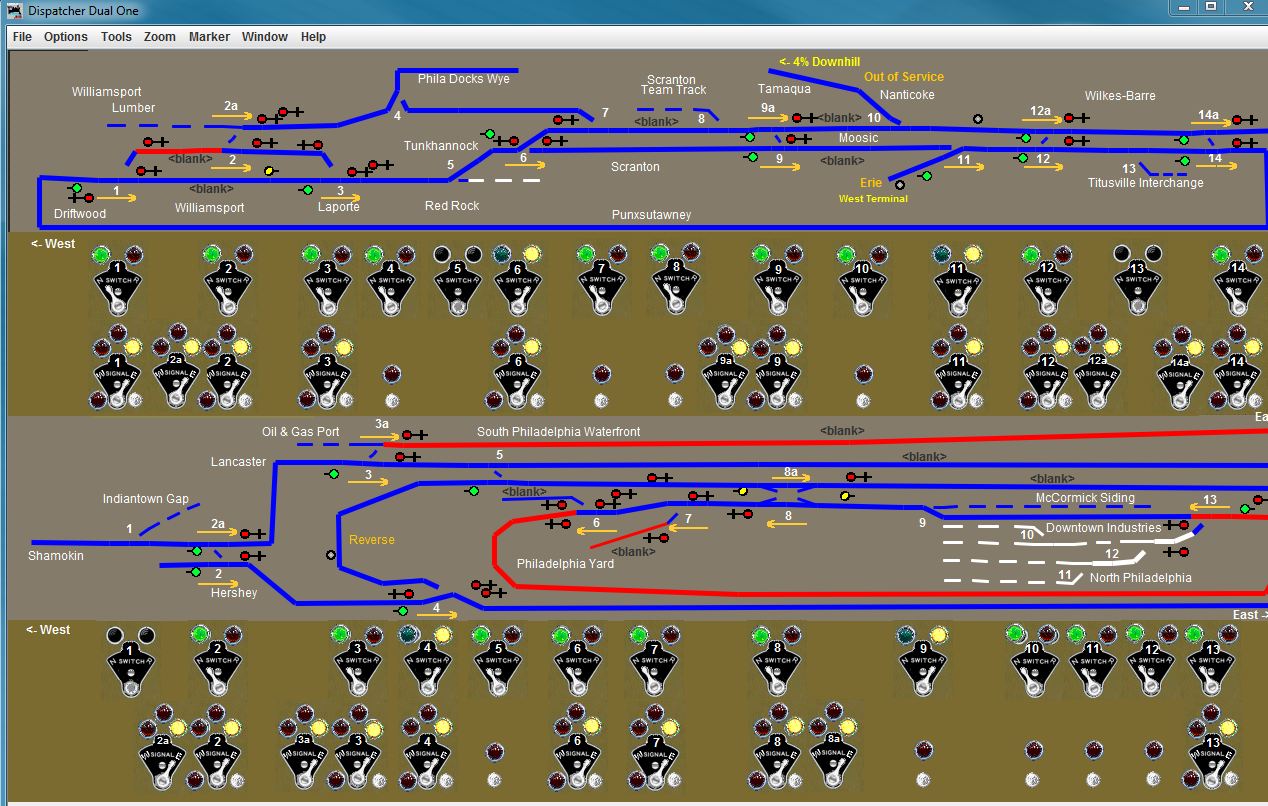Screen dimensions: 1268x806
Task: Open the Tools menu
Action: pos(116,37)
